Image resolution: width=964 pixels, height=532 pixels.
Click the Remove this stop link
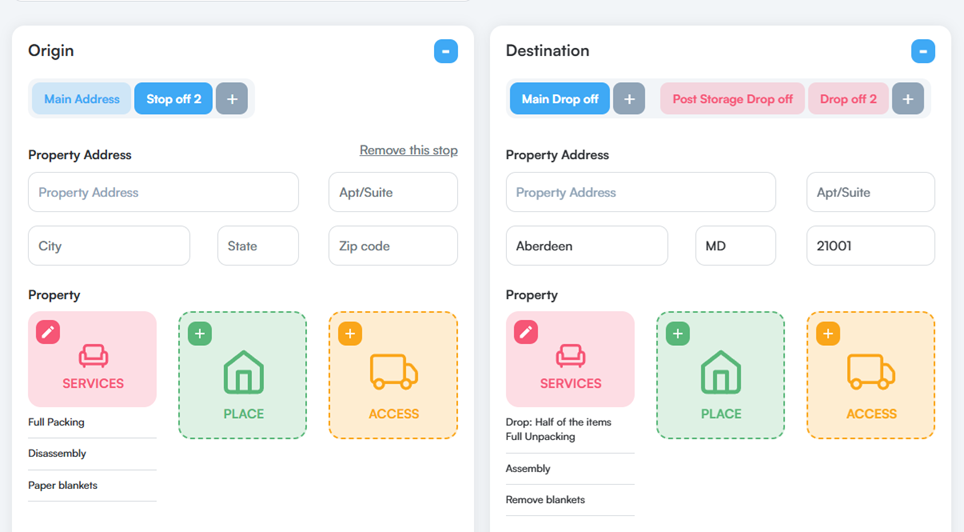(408, 150)
